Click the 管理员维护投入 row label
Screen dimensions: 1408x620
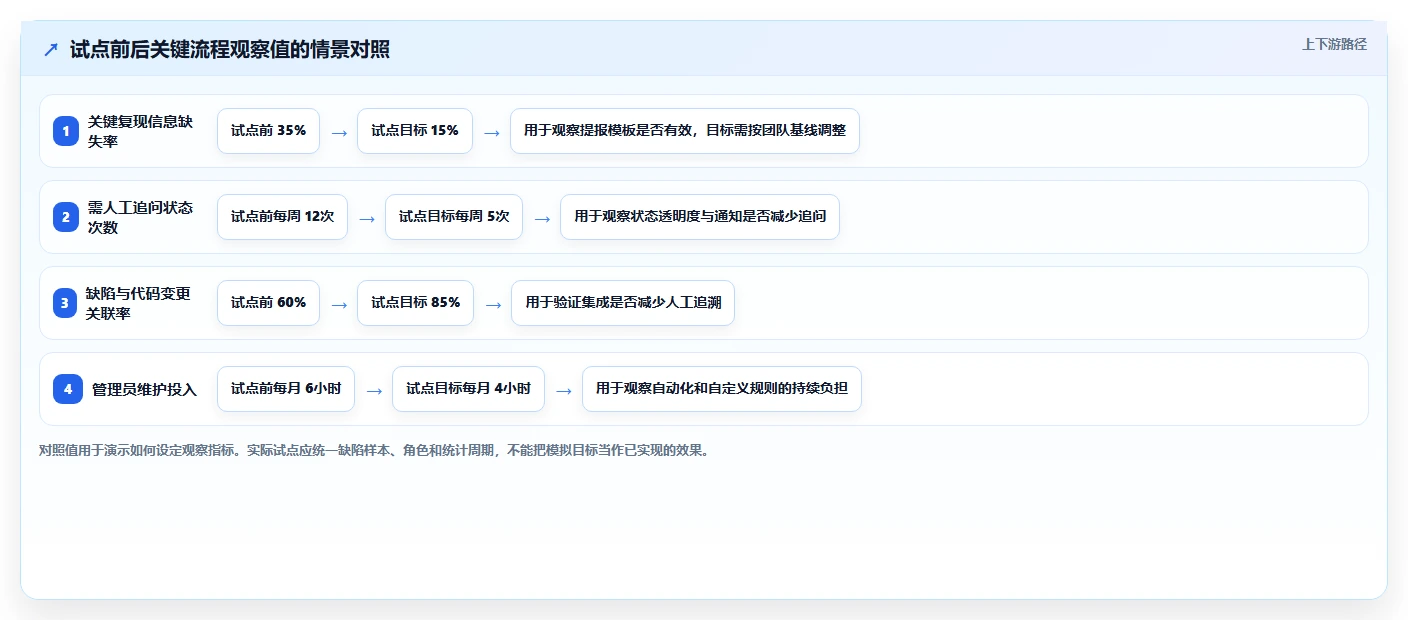coord(144,389)
